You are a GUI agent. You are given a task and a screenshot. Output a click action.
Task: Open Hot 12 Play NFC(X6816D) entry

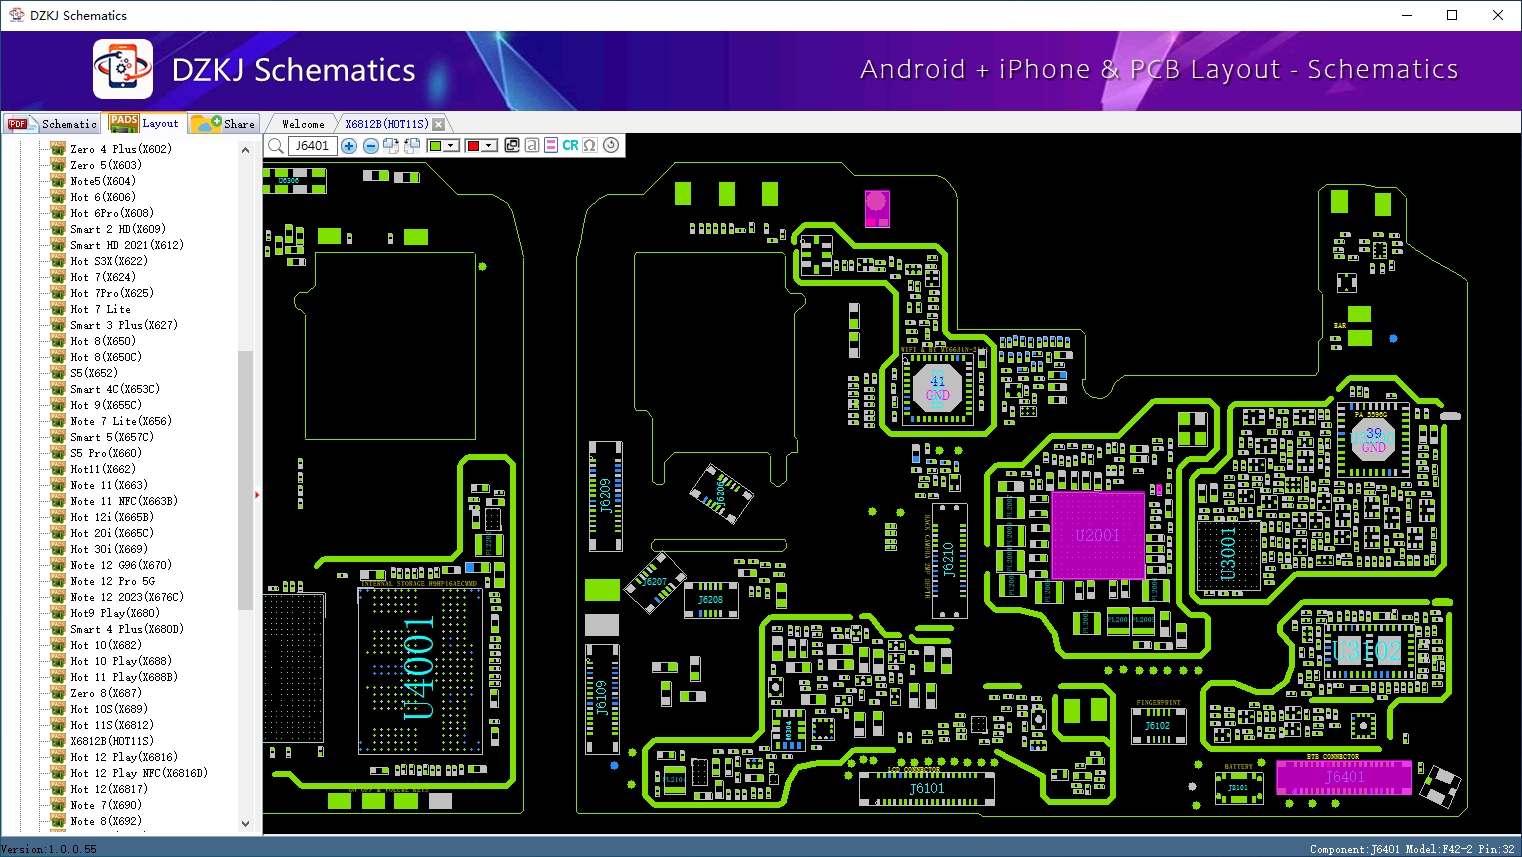pyautogui.click(x=139, y=773)
